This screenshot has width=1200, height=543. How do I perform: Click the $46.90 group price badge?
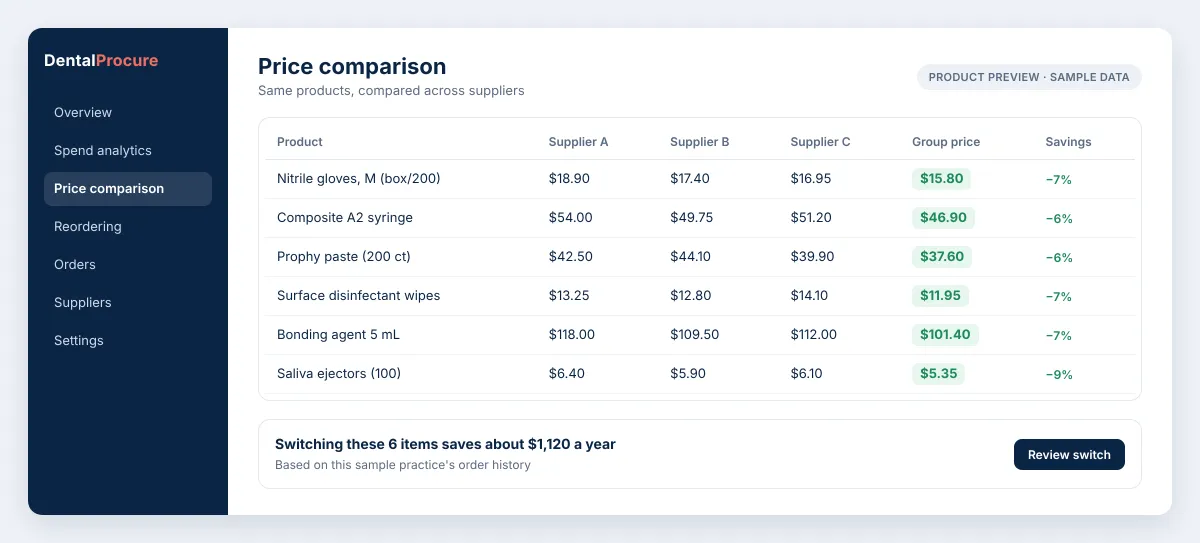tap(943, 218)
